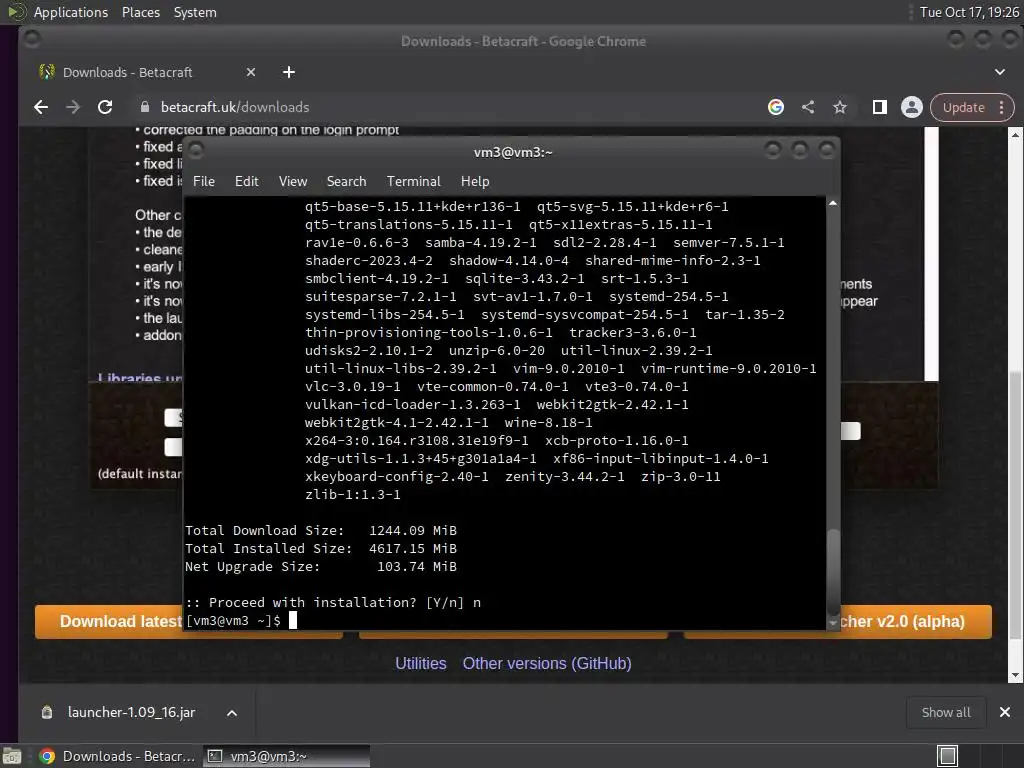The height and width of the screenshot is (768, 1024).
Task: Click the terminal scrollbar thumb
Action: (833, 570)
